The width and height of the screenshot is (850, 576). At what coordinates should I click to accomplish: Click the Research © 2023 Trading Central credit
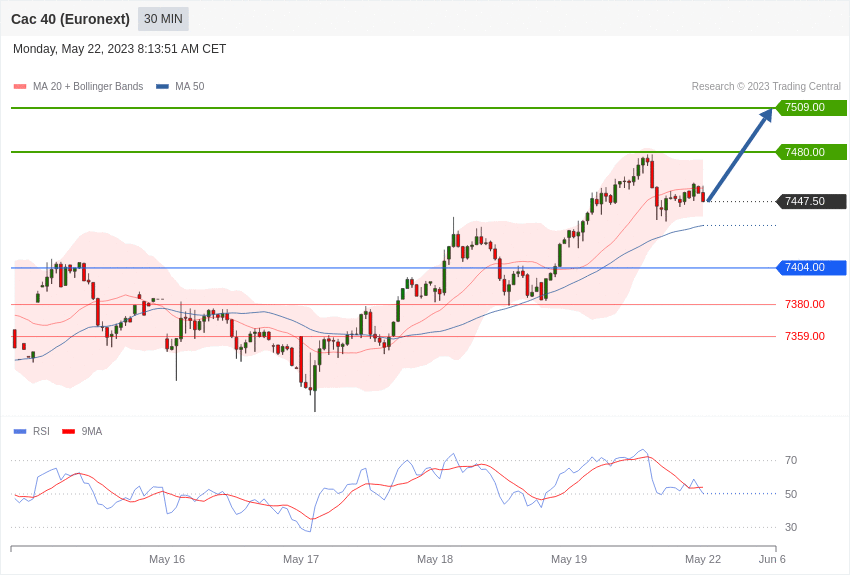(x=766, y=87)
